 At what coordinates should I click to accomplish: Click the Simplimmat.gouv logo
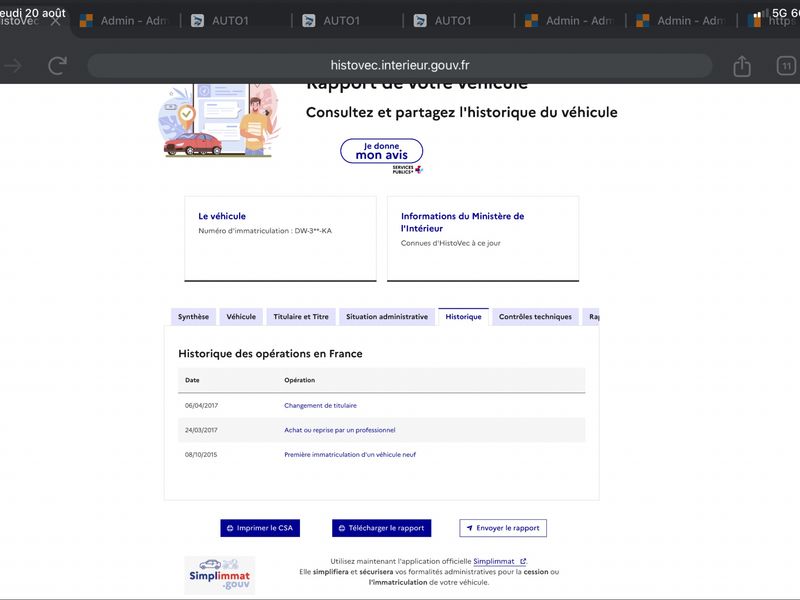pyautogui.click(x=219, y=576)
